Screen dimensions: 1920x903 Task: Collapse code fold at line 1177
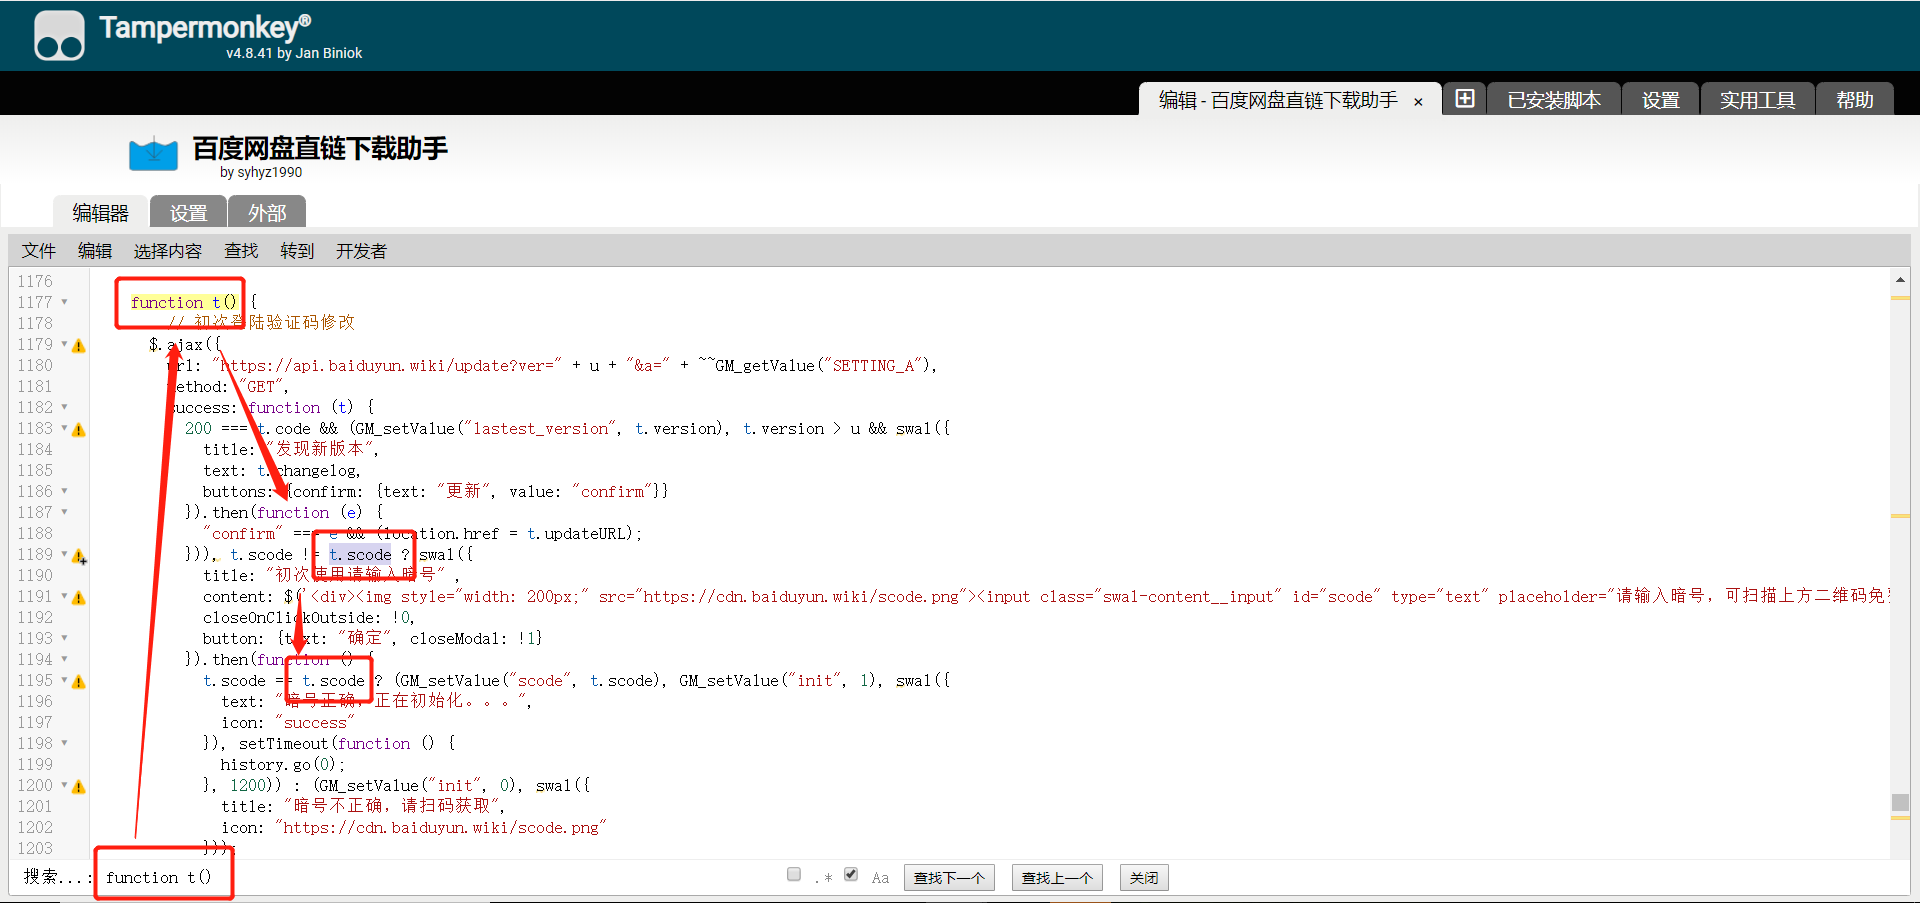[65, 302]
